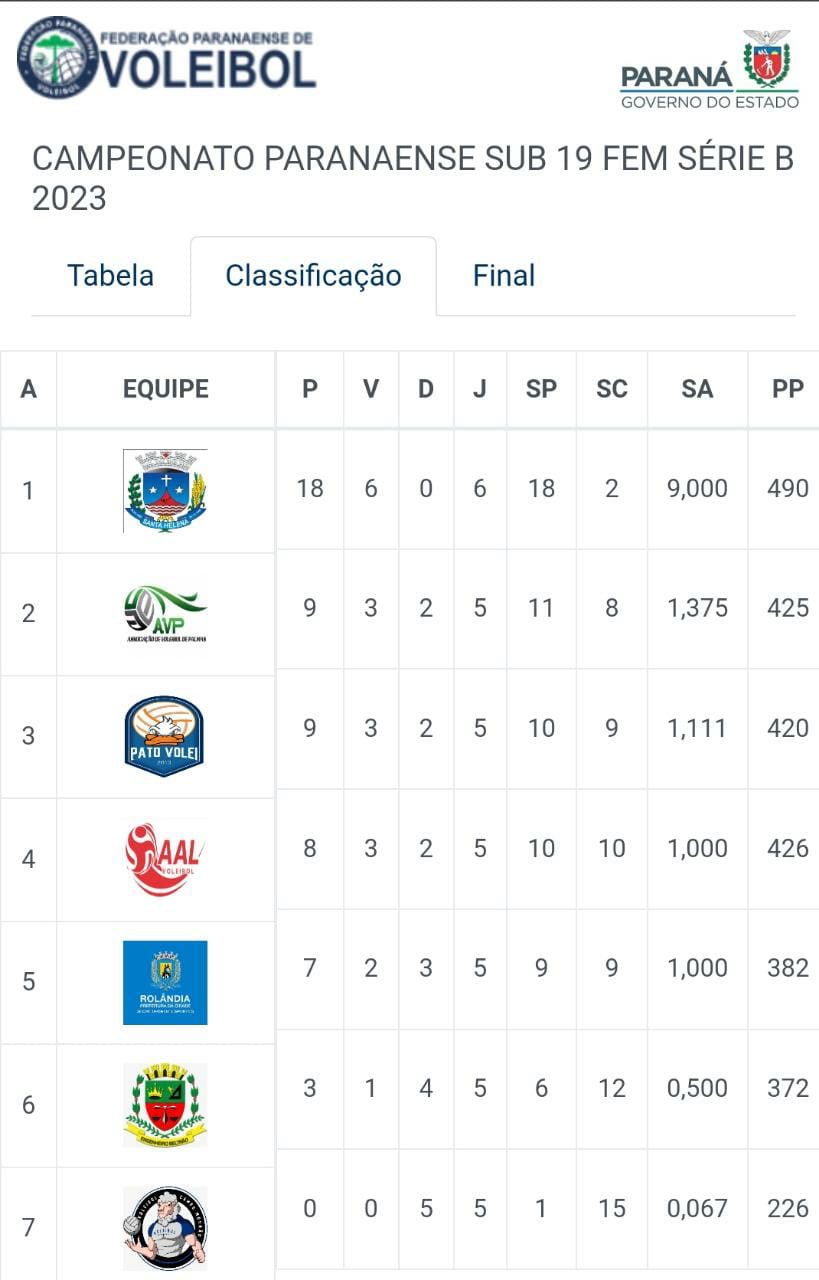The height and width of the screenshot is (1280, 819).
Task: Click the PP column header
Action: pyautogui.click(x=787, y=389)
